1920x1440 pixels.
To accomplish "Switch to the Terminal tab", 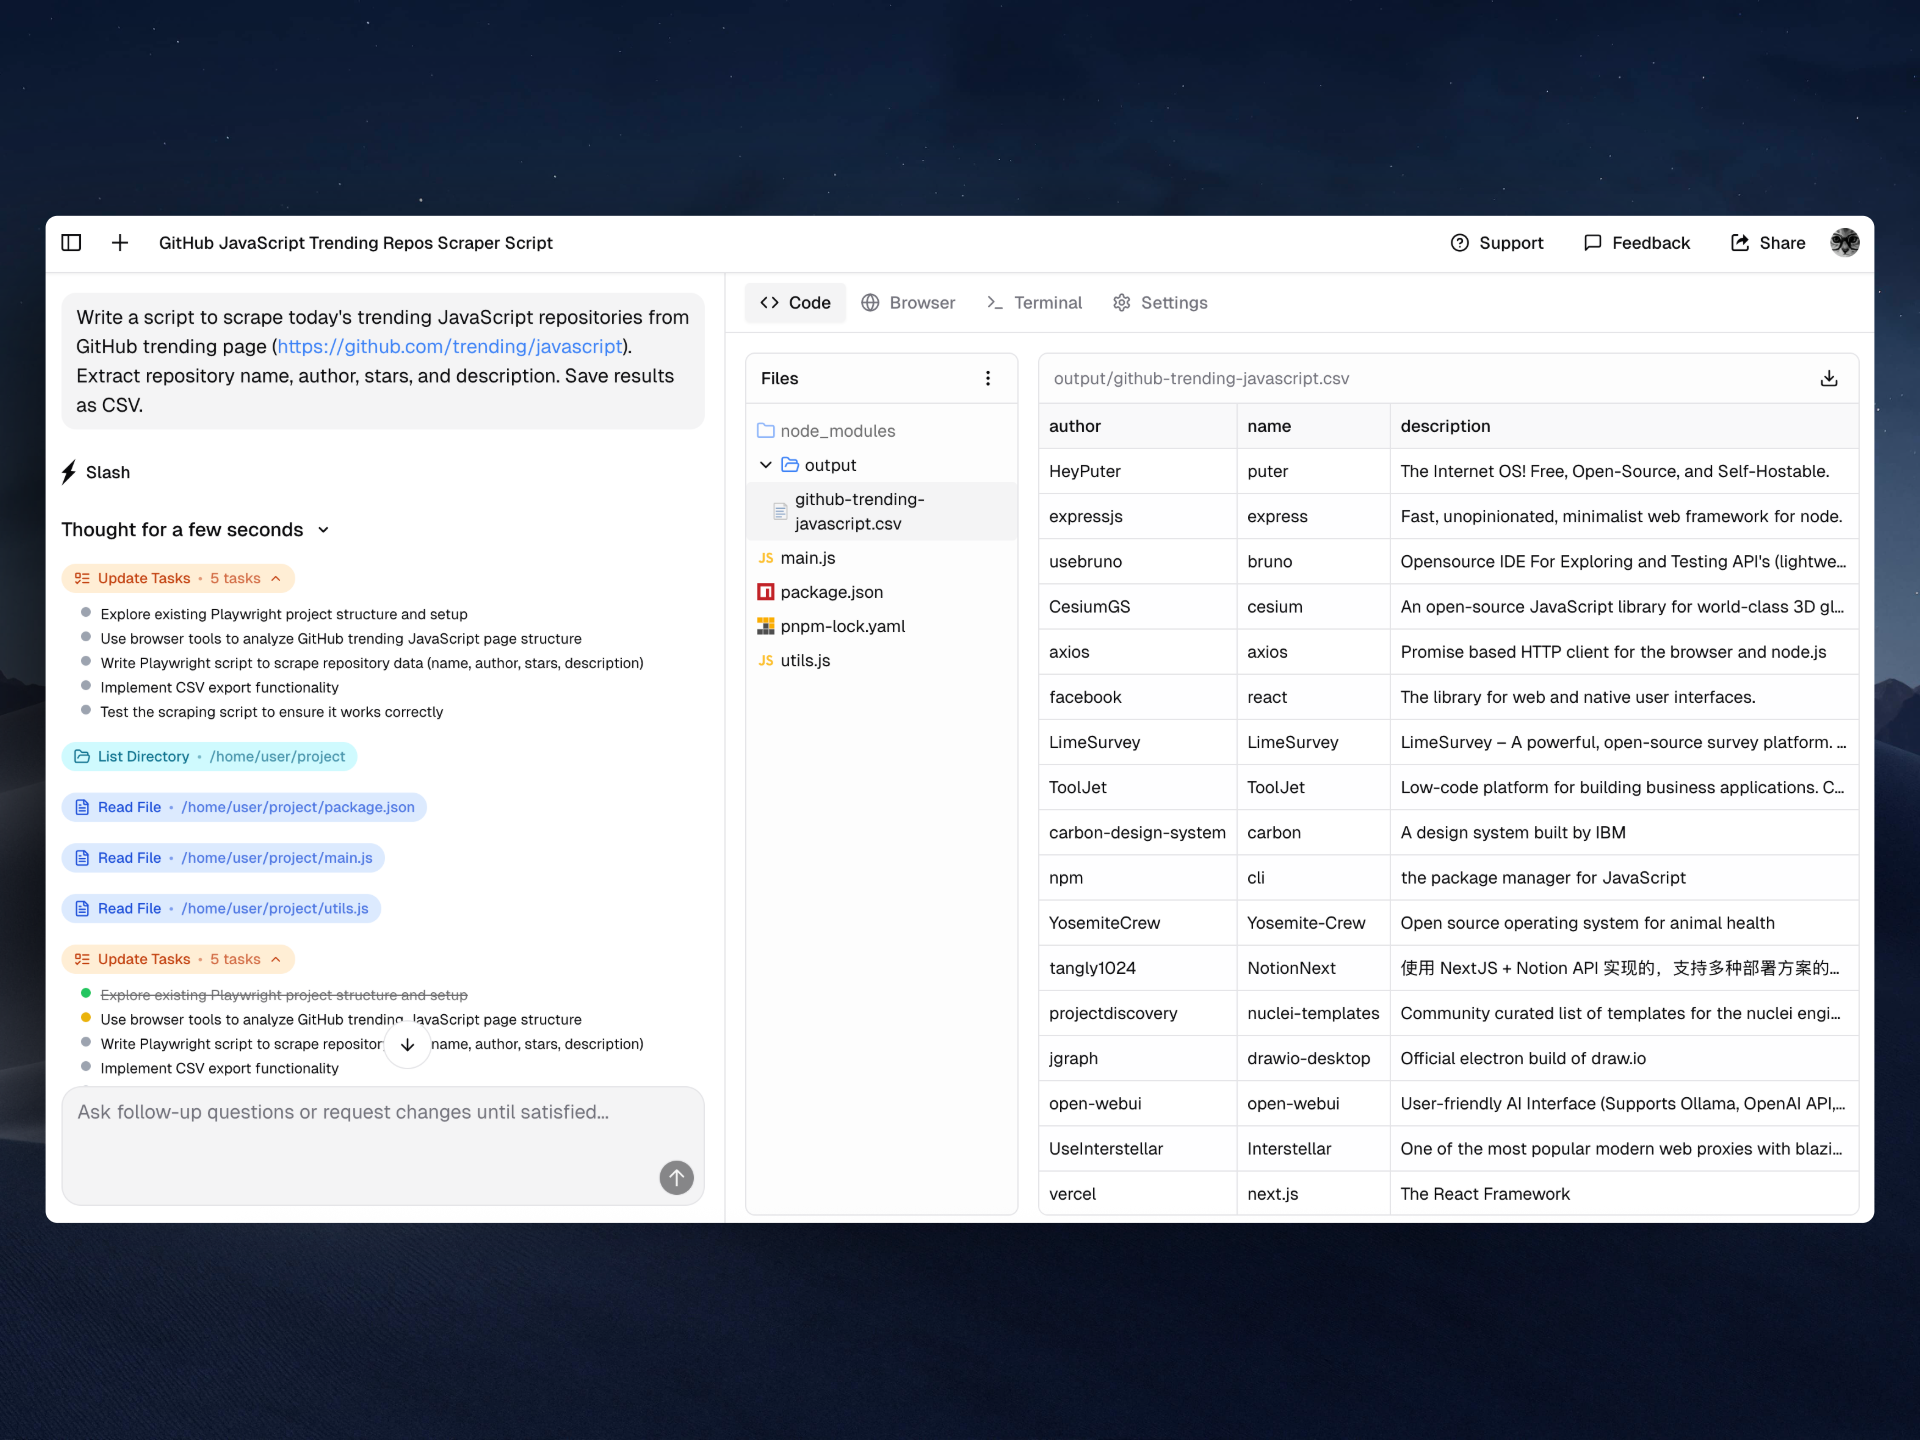I will point(1034,303).
